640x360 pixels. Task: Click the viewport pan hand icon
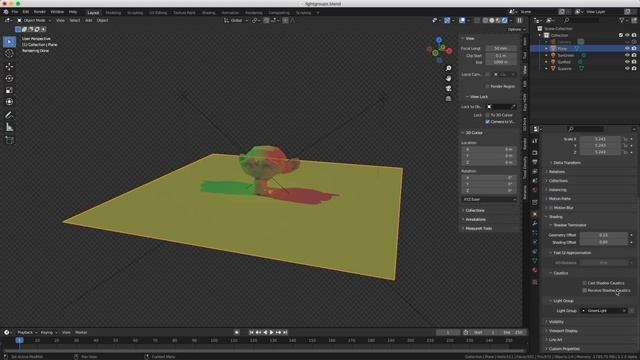[x=449, y=78]
